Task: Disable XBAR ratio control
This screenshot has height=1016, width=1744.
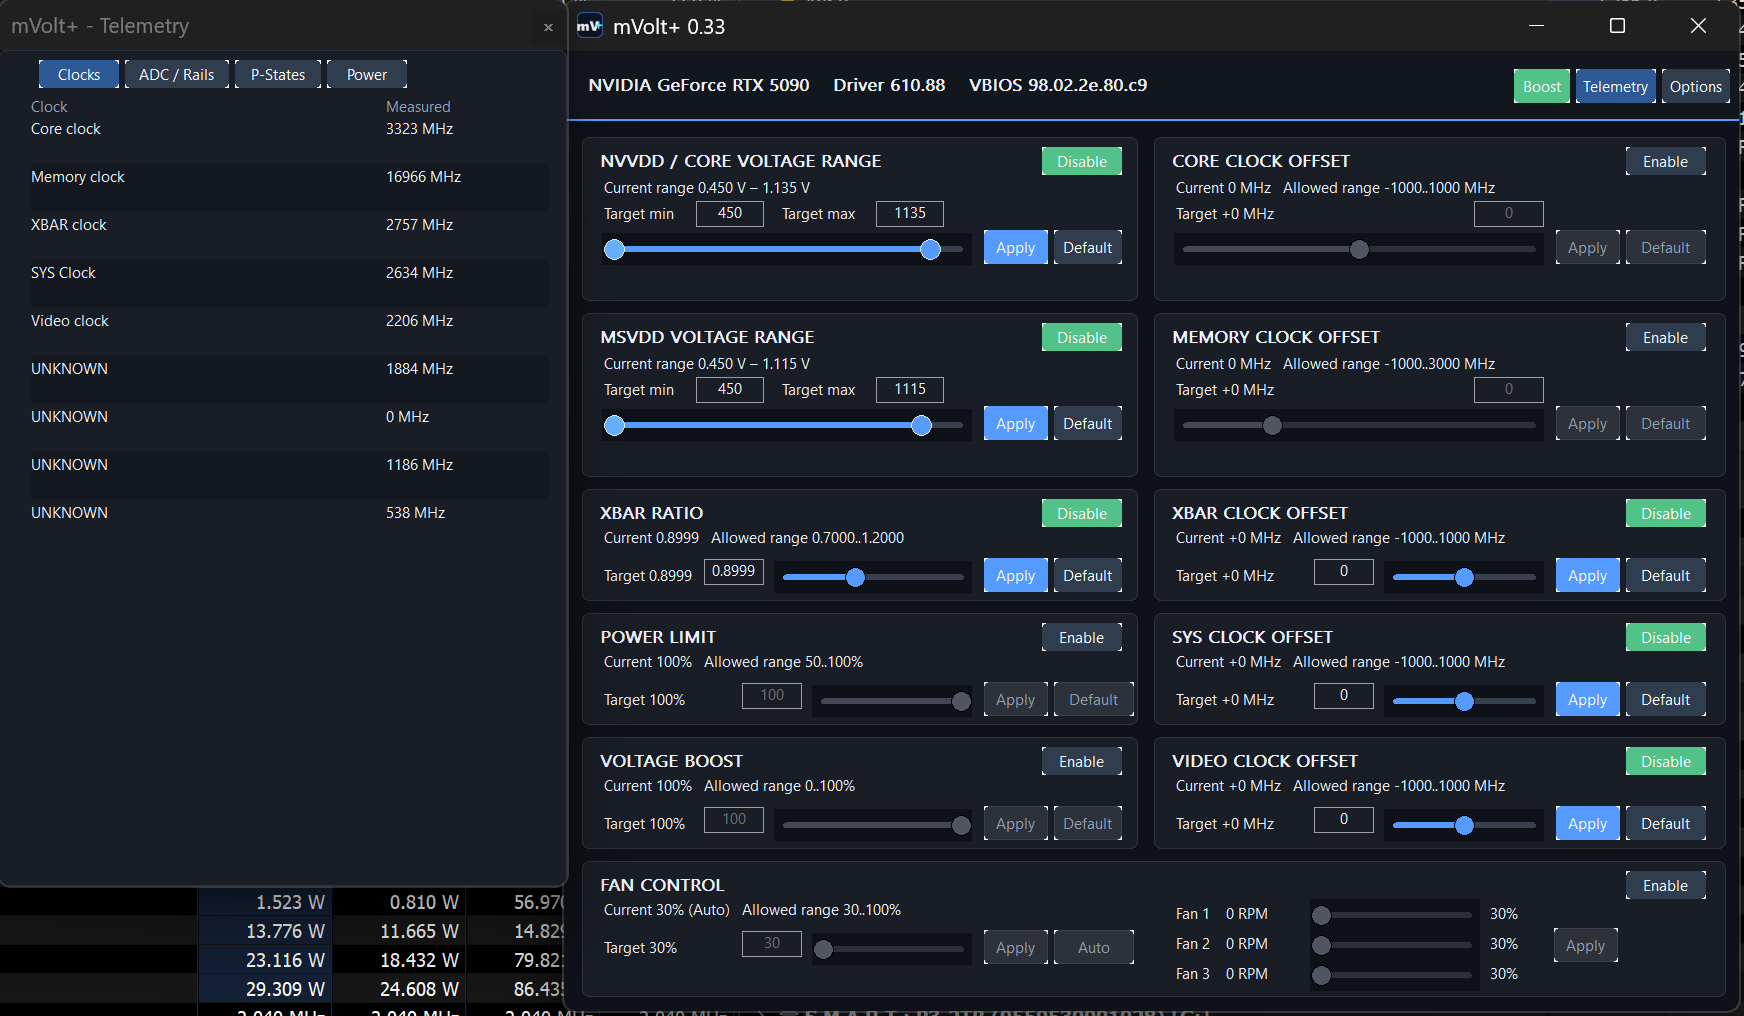Action: (x=1082, y=514)
